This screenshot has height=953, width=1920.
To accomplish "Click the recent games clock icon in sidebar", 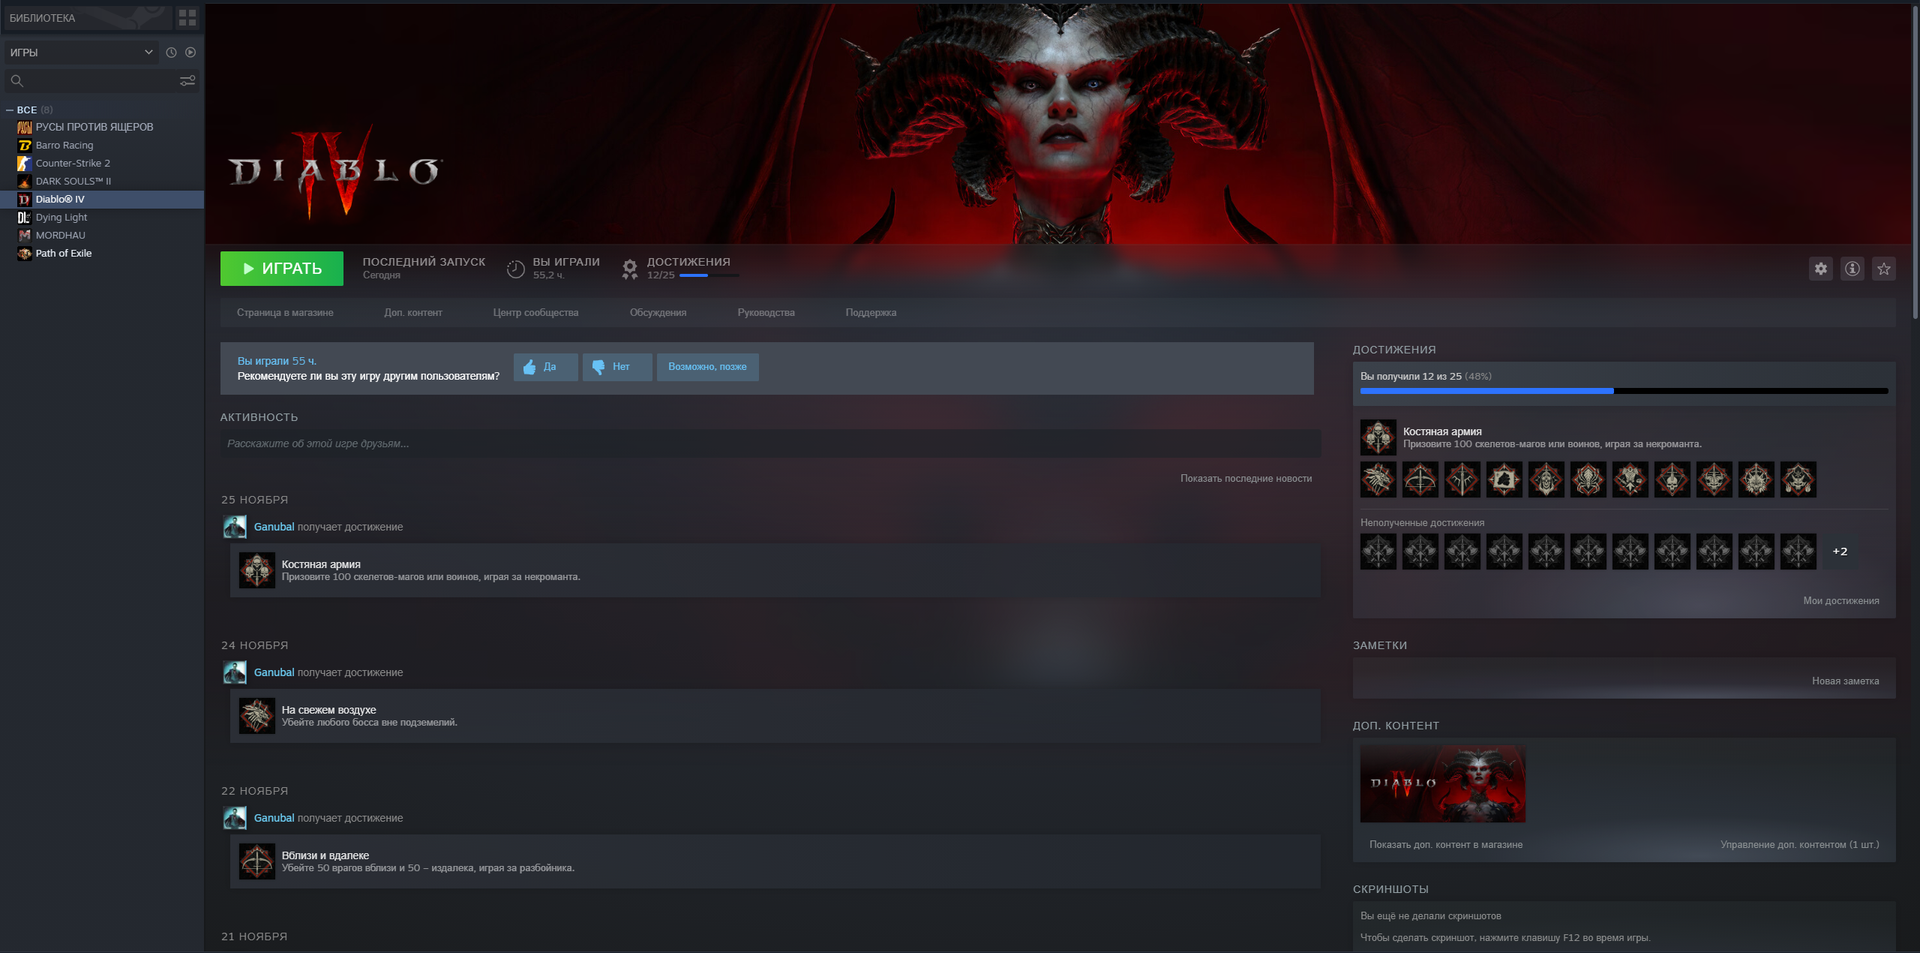I will pos(171,52).
